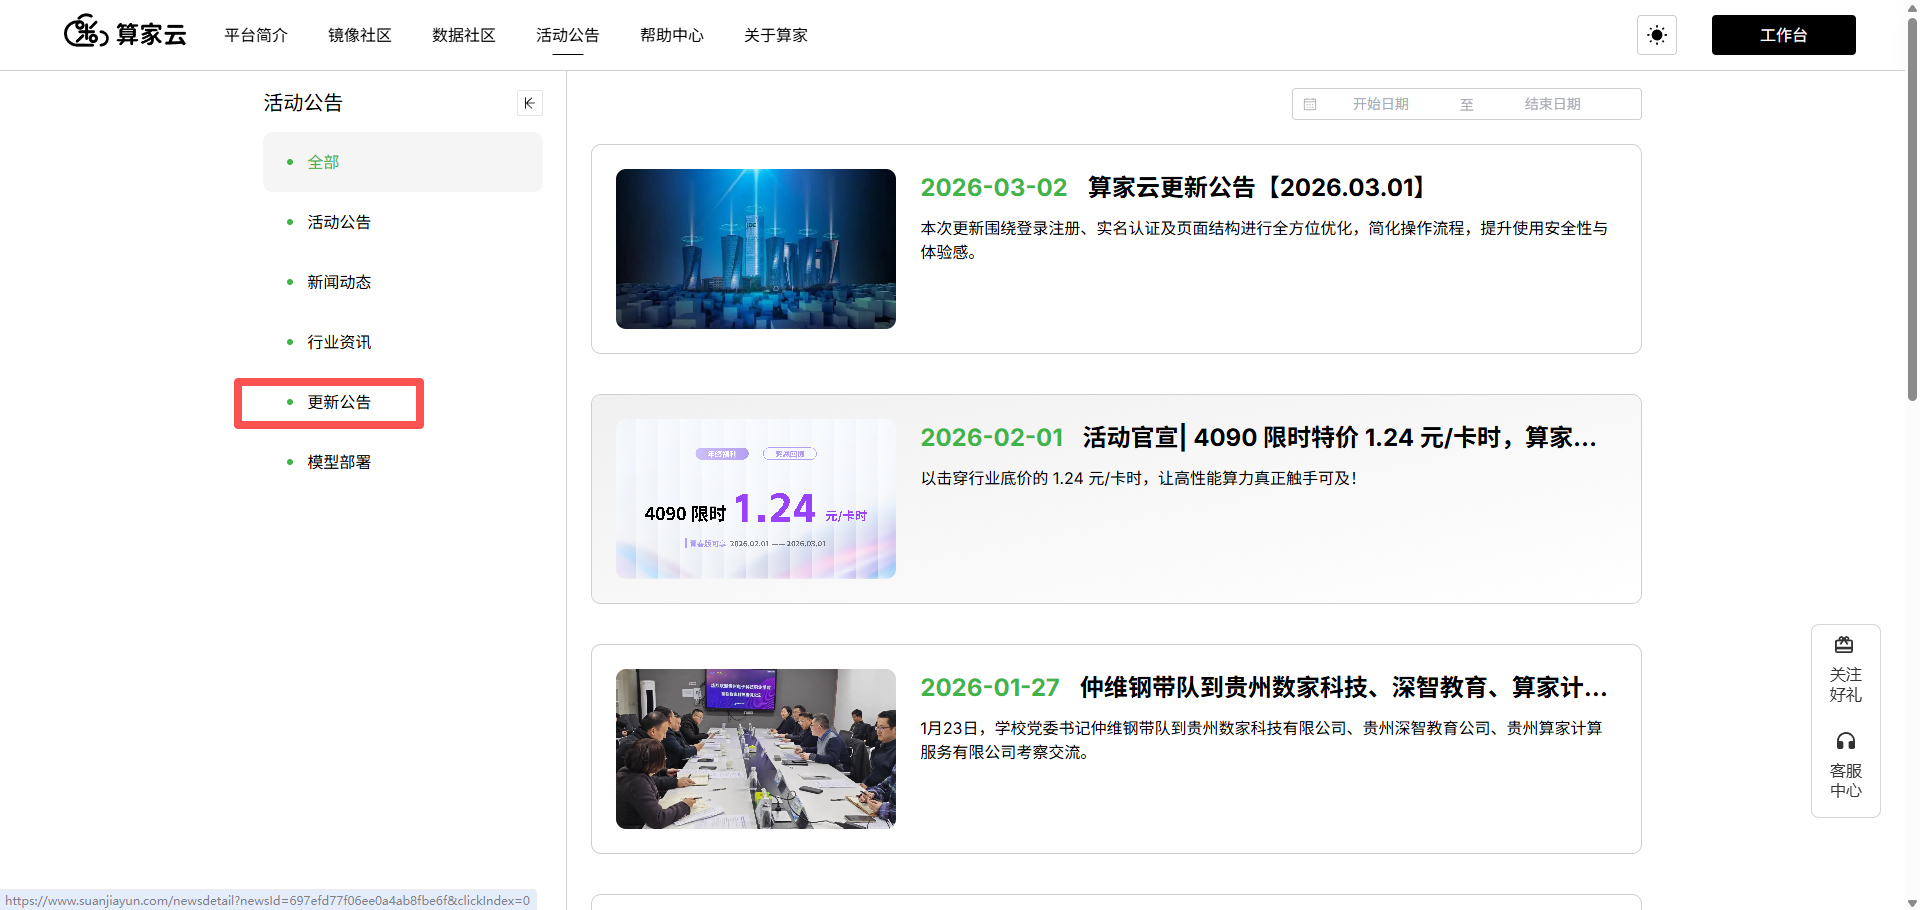Collapse the 活动公告 sidebar panel

pyautogui.click(x=530, y=103)
